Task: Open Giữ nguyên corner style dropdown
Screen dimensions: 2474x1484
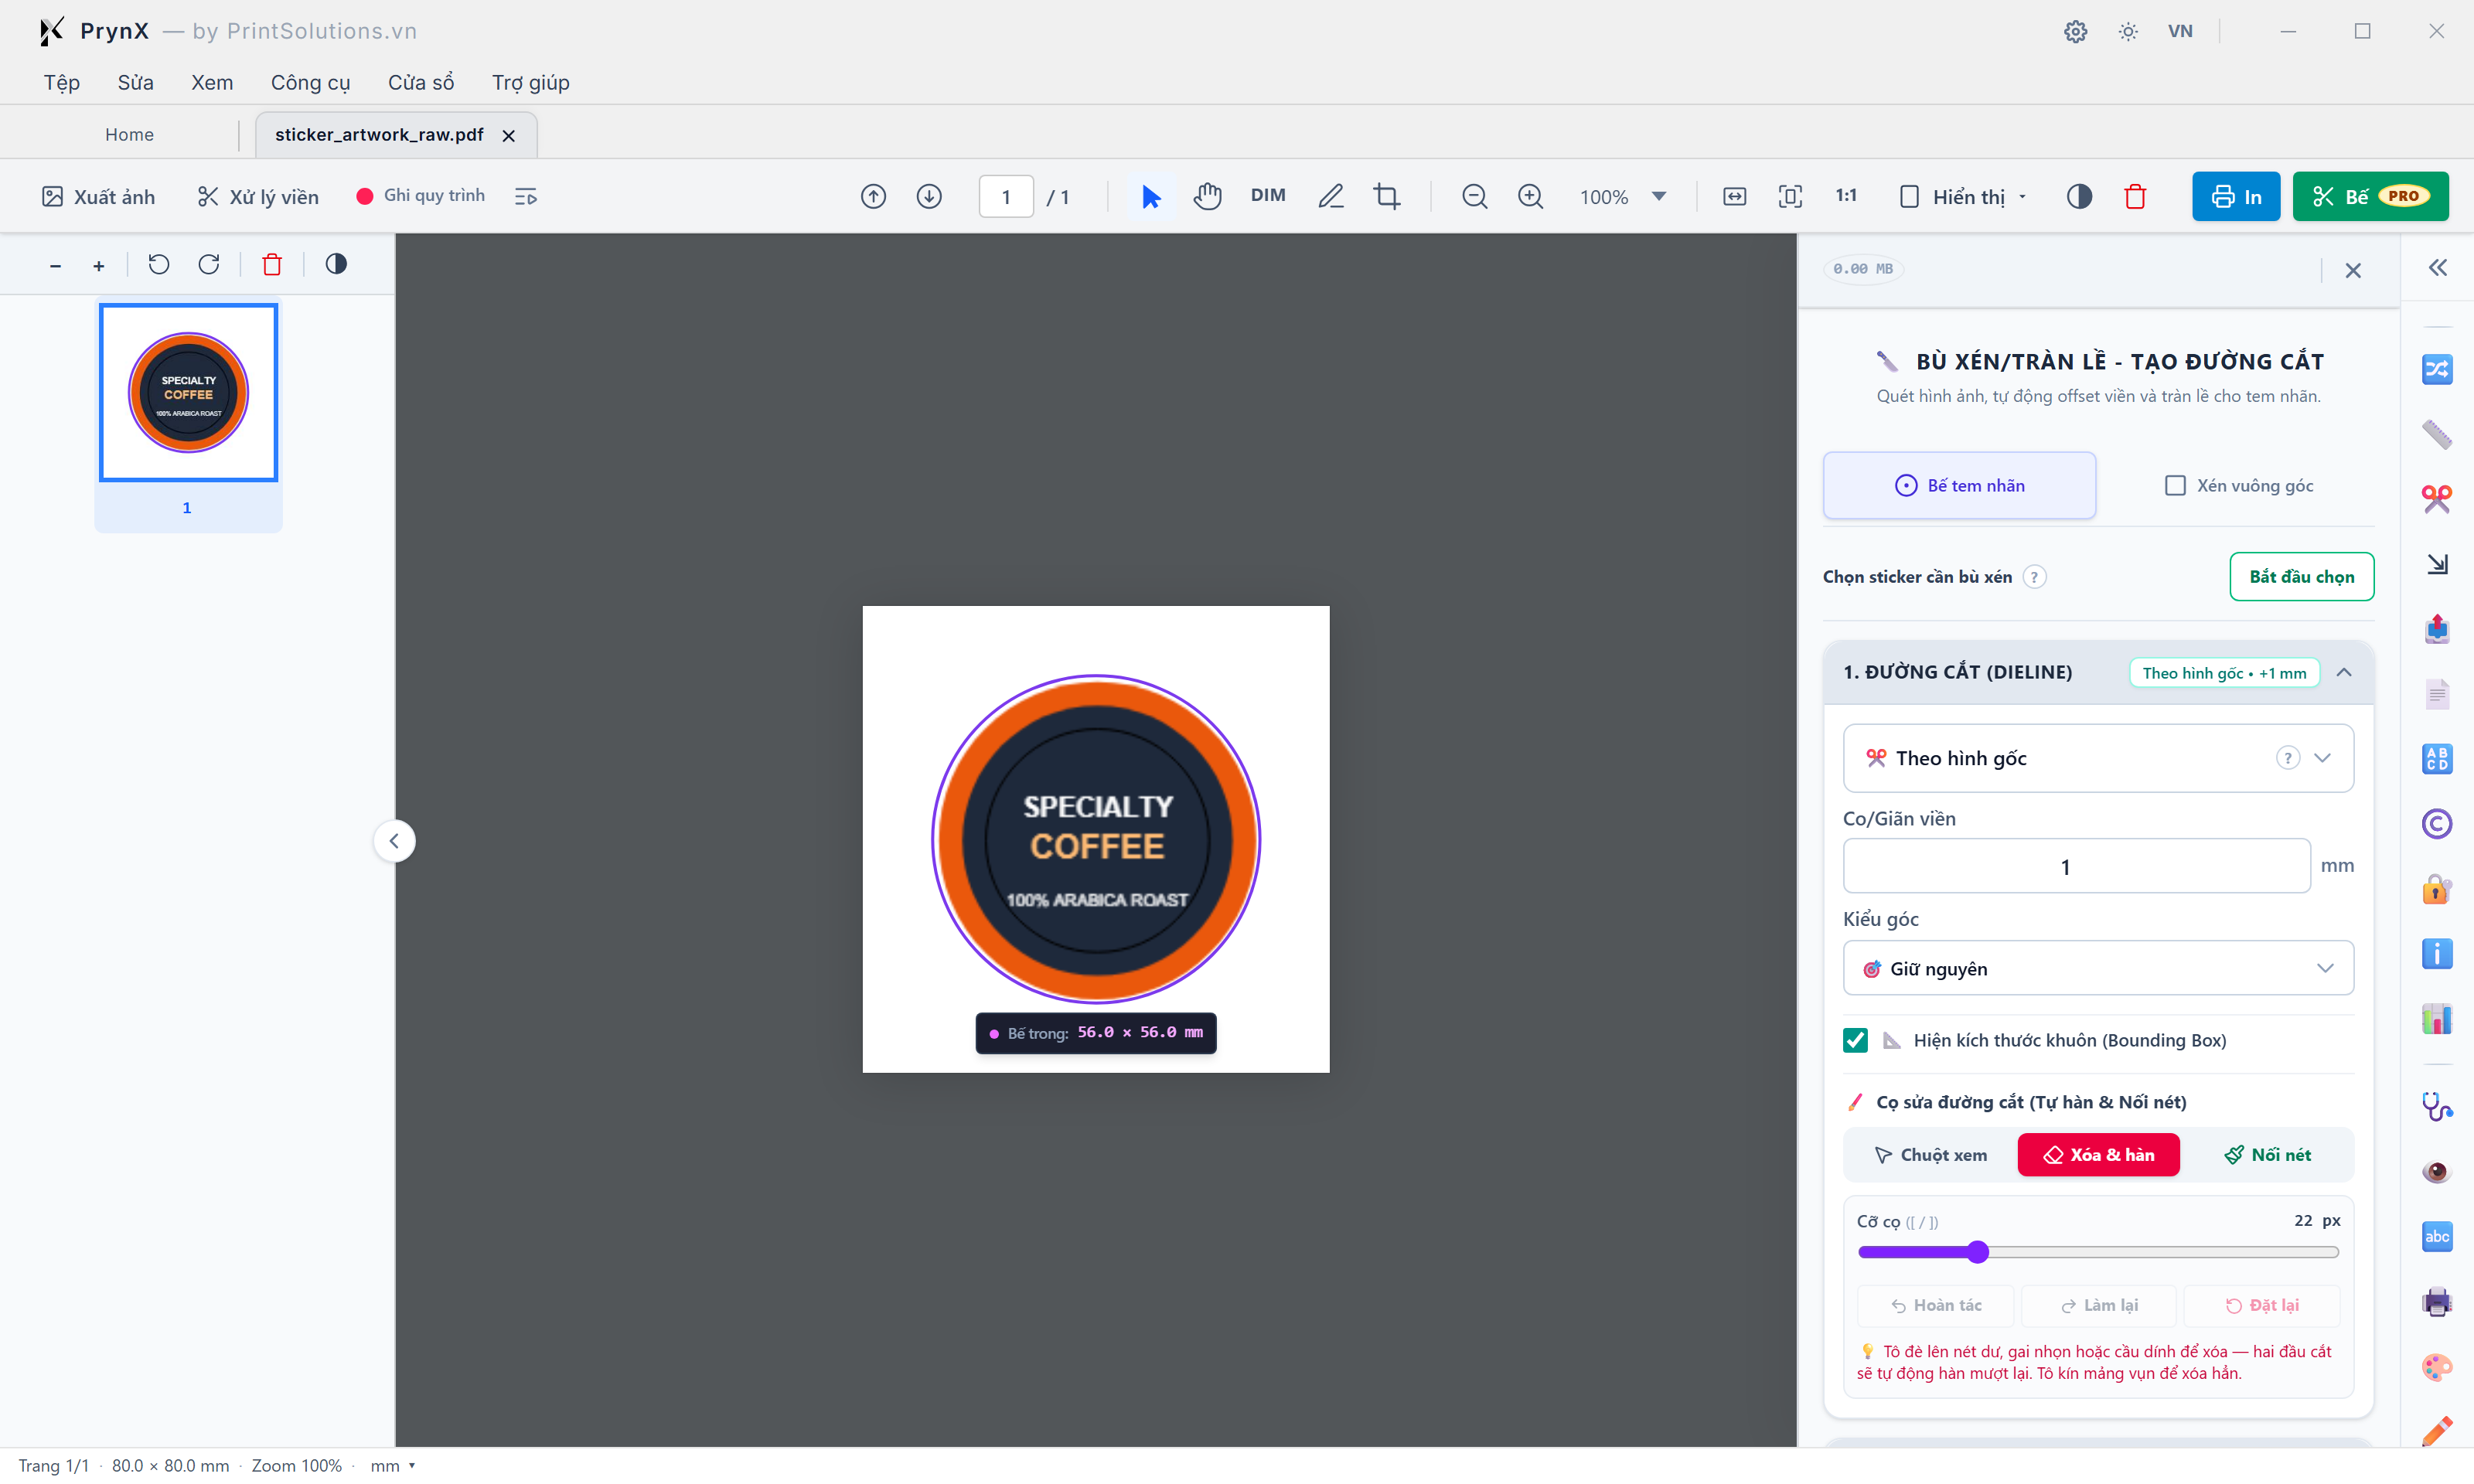Action: [x=2097, y=968]
